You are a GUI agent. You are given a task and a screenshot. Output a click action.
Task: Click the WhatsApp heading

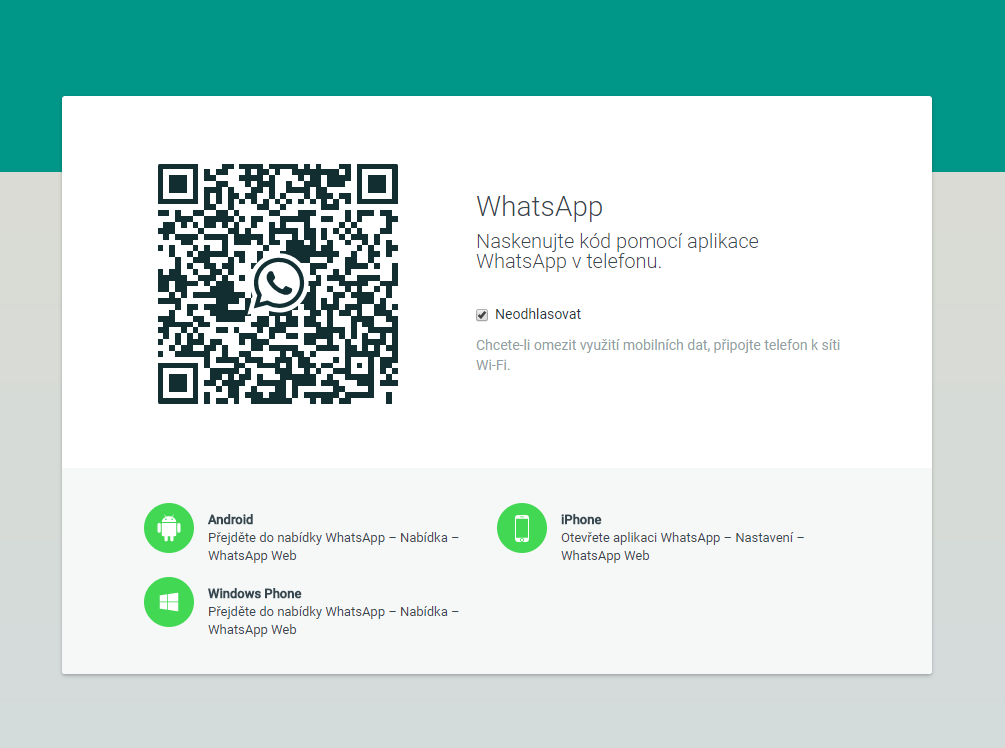pos(540,207)
